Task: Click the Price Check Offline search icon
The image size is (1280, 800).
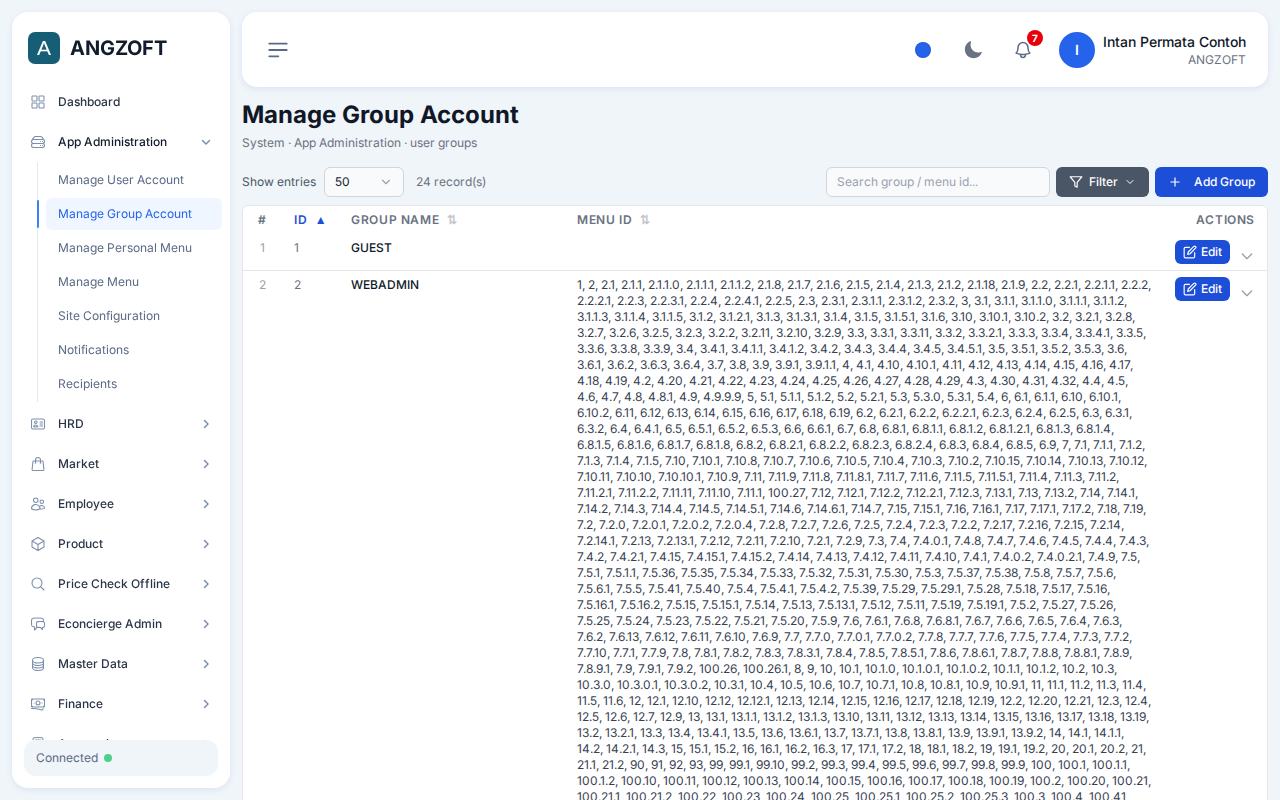Action: pyautogui.click(x=38, y=584)
